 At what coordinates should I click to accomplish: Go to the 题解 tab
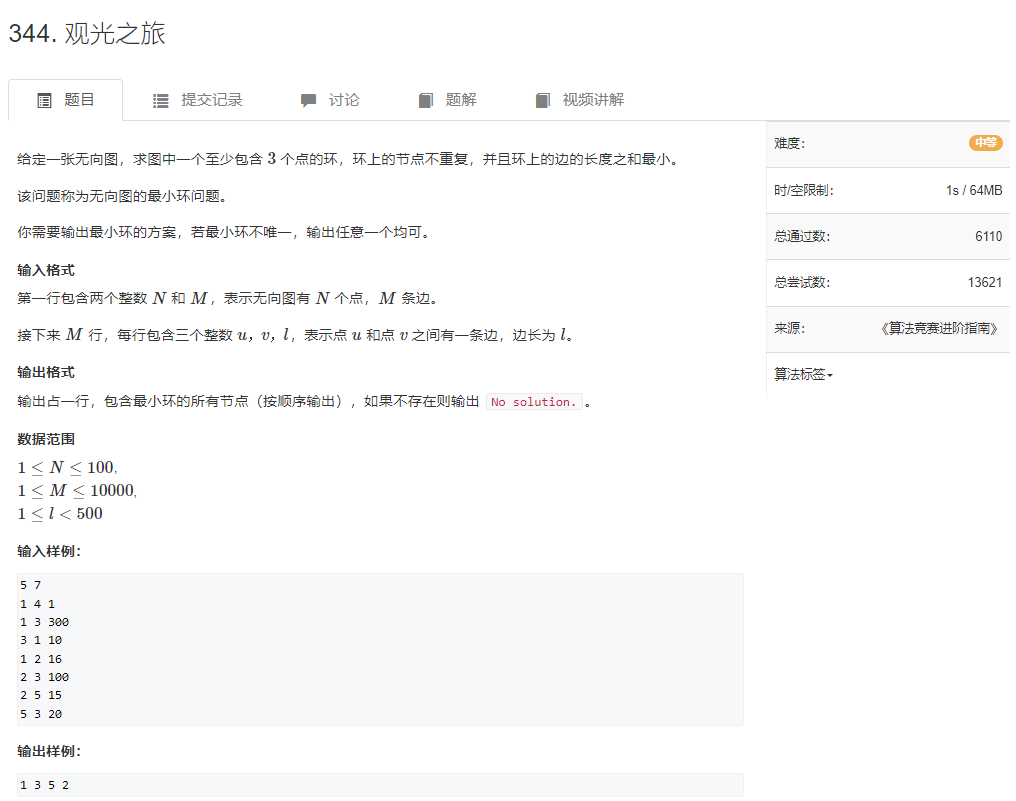click(x=460, y=100)
